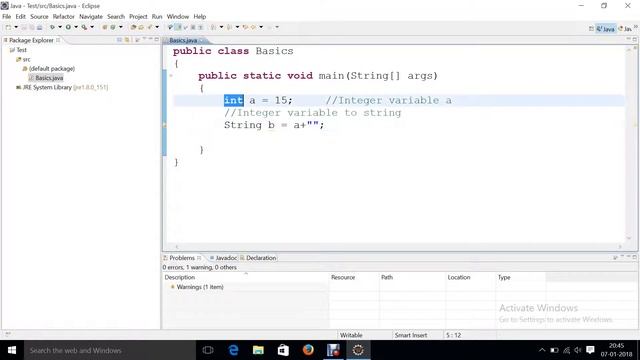The width and height of the screenshot is (640, 360).
Task: Click the Eclipse icon in the taskbar
Action: pyautogui.click(x=358, y=350)
